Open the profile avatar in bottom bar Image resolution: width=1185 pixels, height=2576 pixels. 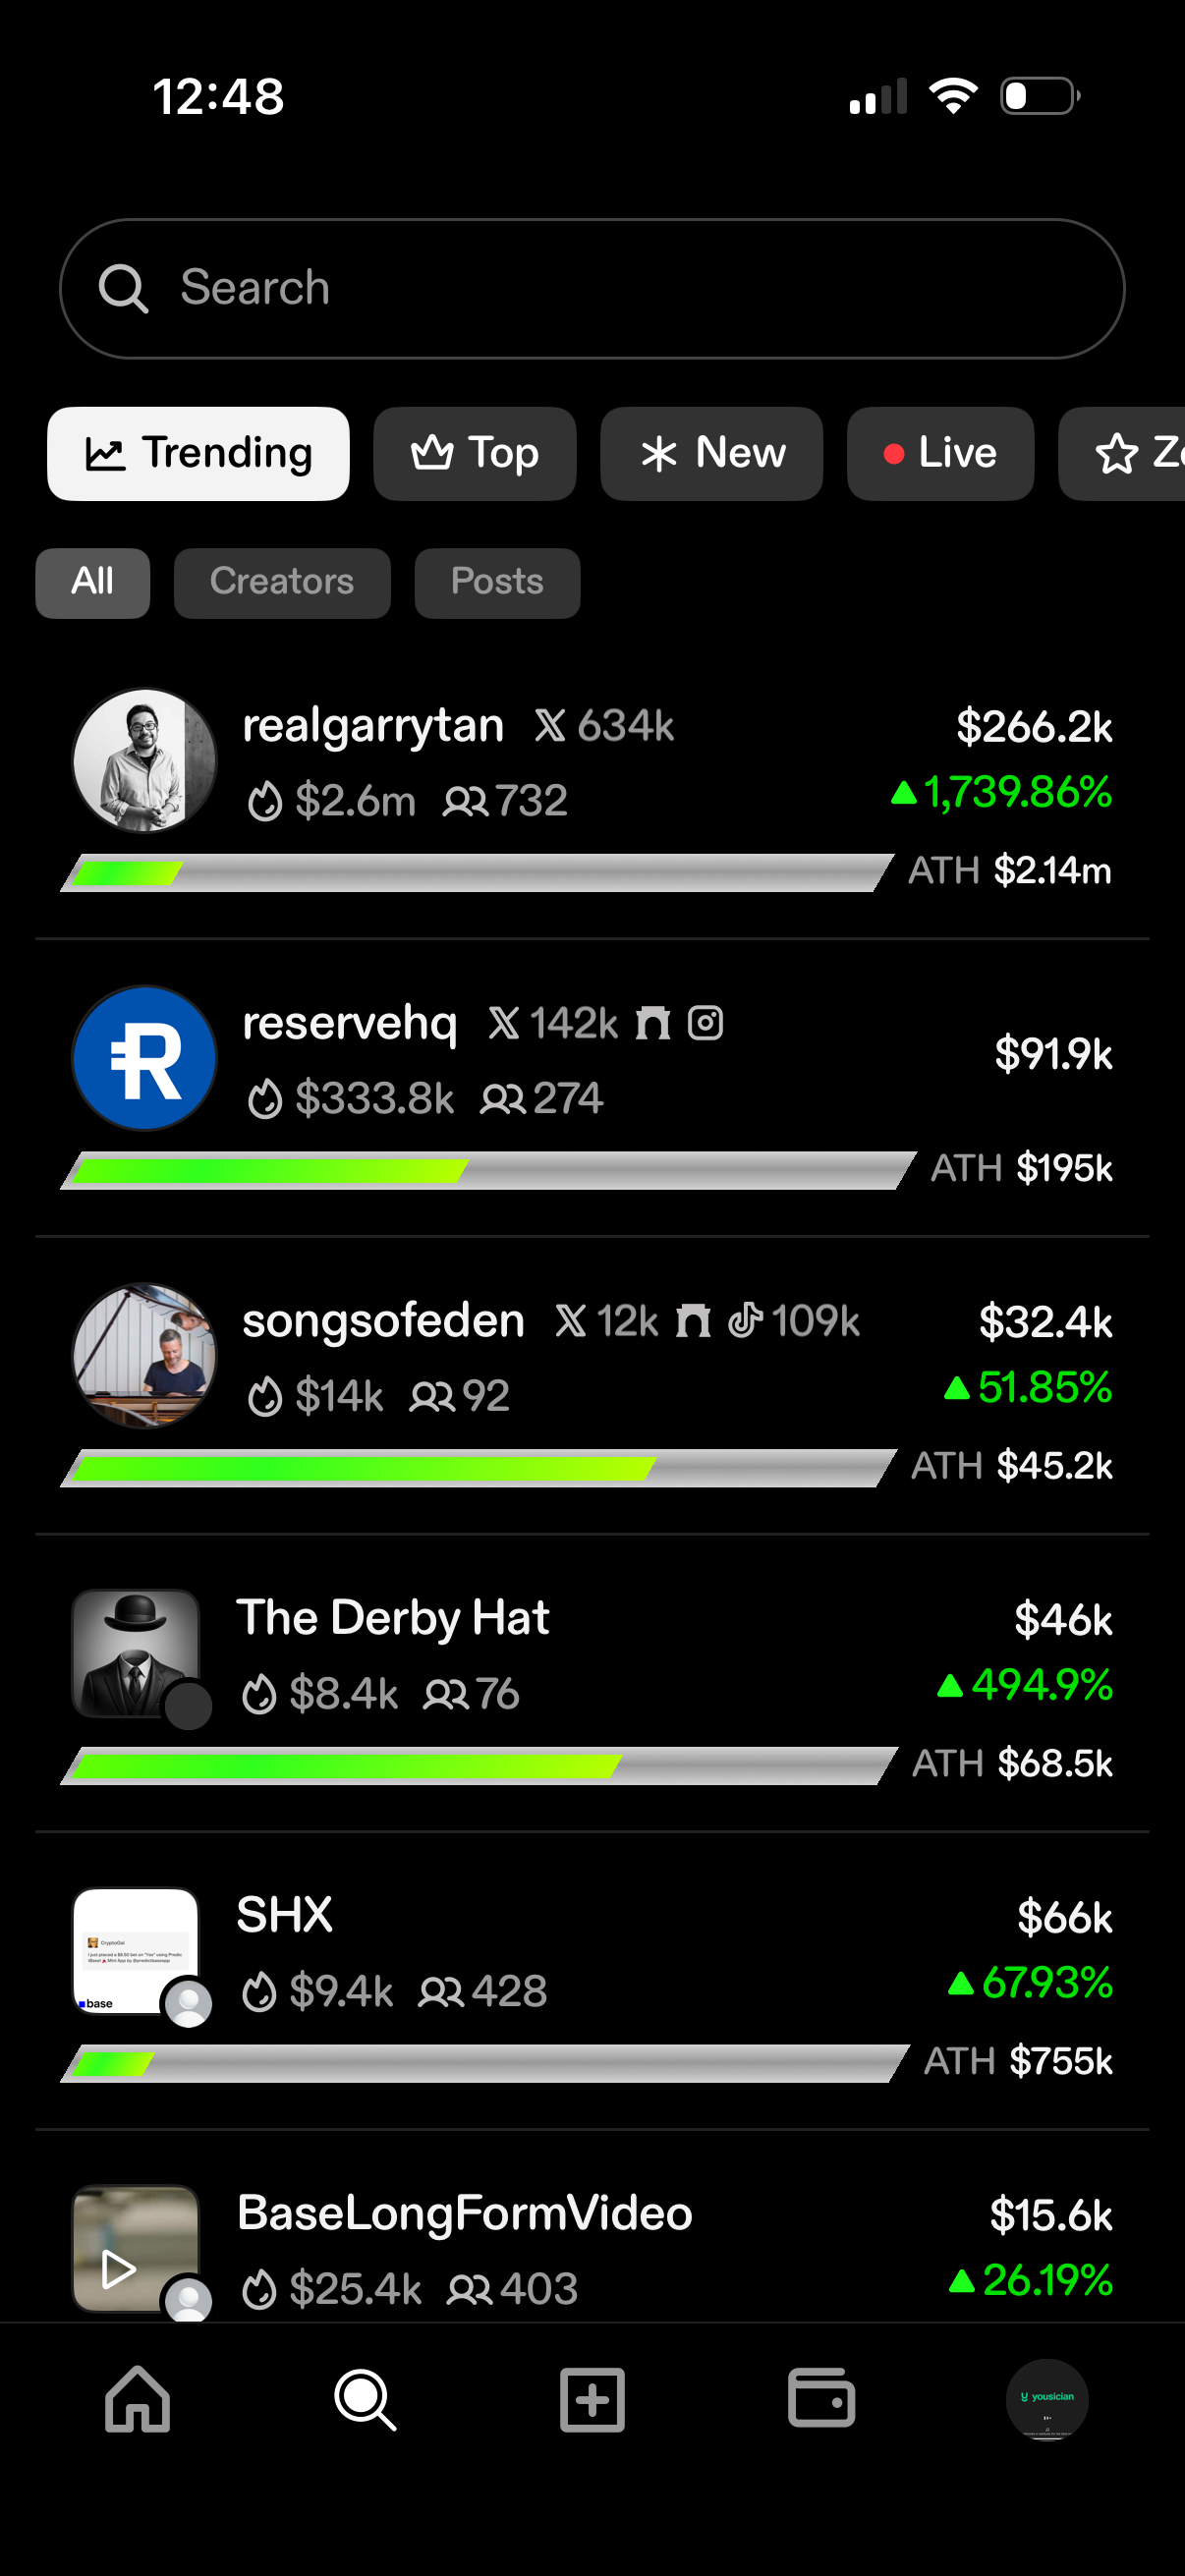click(1046, 2399)
